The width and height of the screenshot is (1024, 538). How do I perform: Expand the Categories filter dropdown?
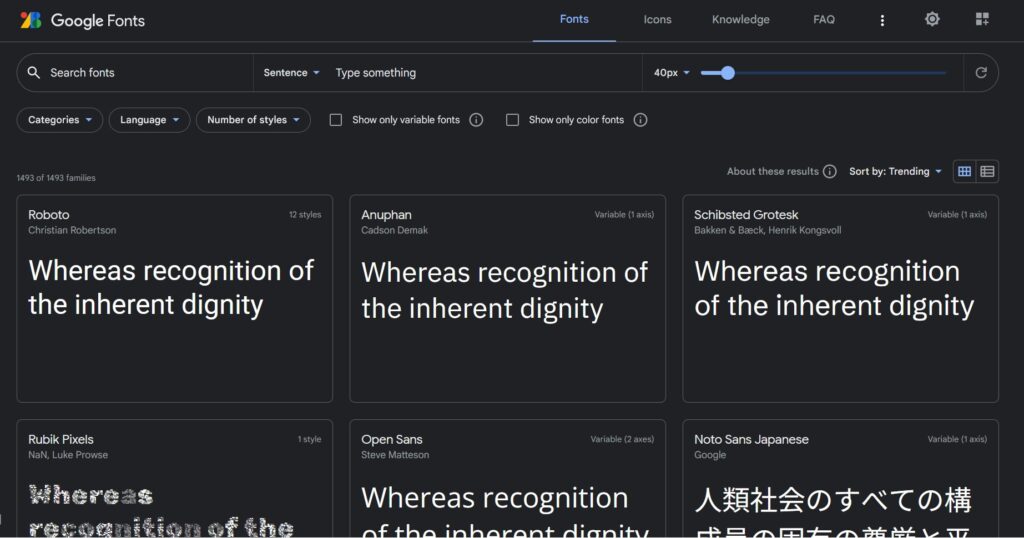pyautogui.click(x=59, y=120)
